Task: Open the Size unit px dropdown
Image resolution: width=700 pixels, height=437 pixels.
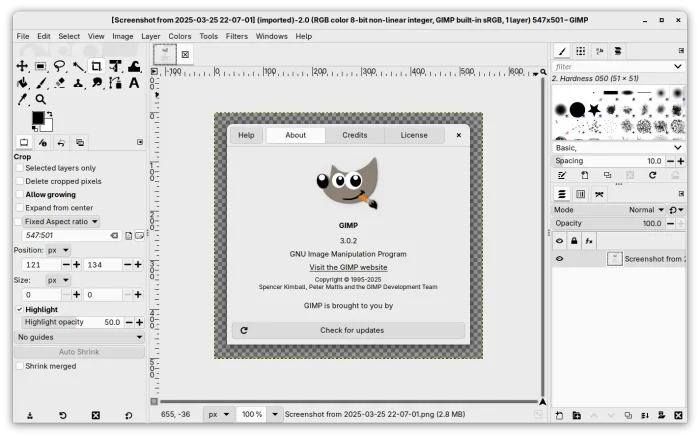Action: pyautogui.click(x=58, y=280)
